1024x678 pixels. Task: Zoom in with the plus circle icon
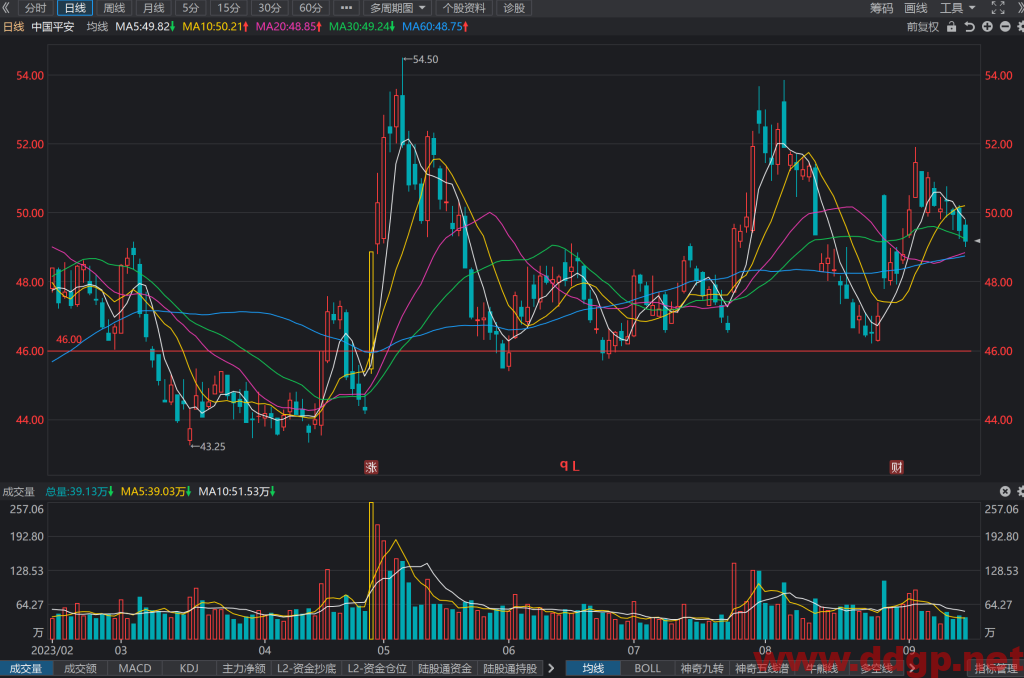click(987, 27)
